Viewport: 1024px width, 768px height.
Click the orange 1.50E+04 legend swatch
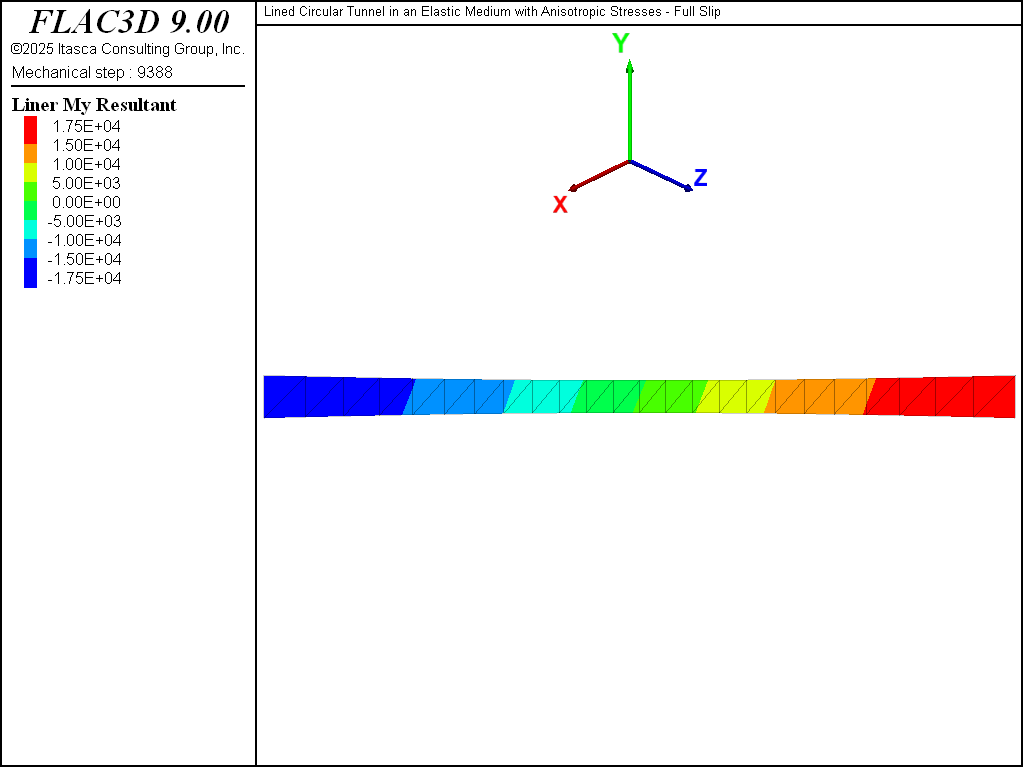(31, 153)
